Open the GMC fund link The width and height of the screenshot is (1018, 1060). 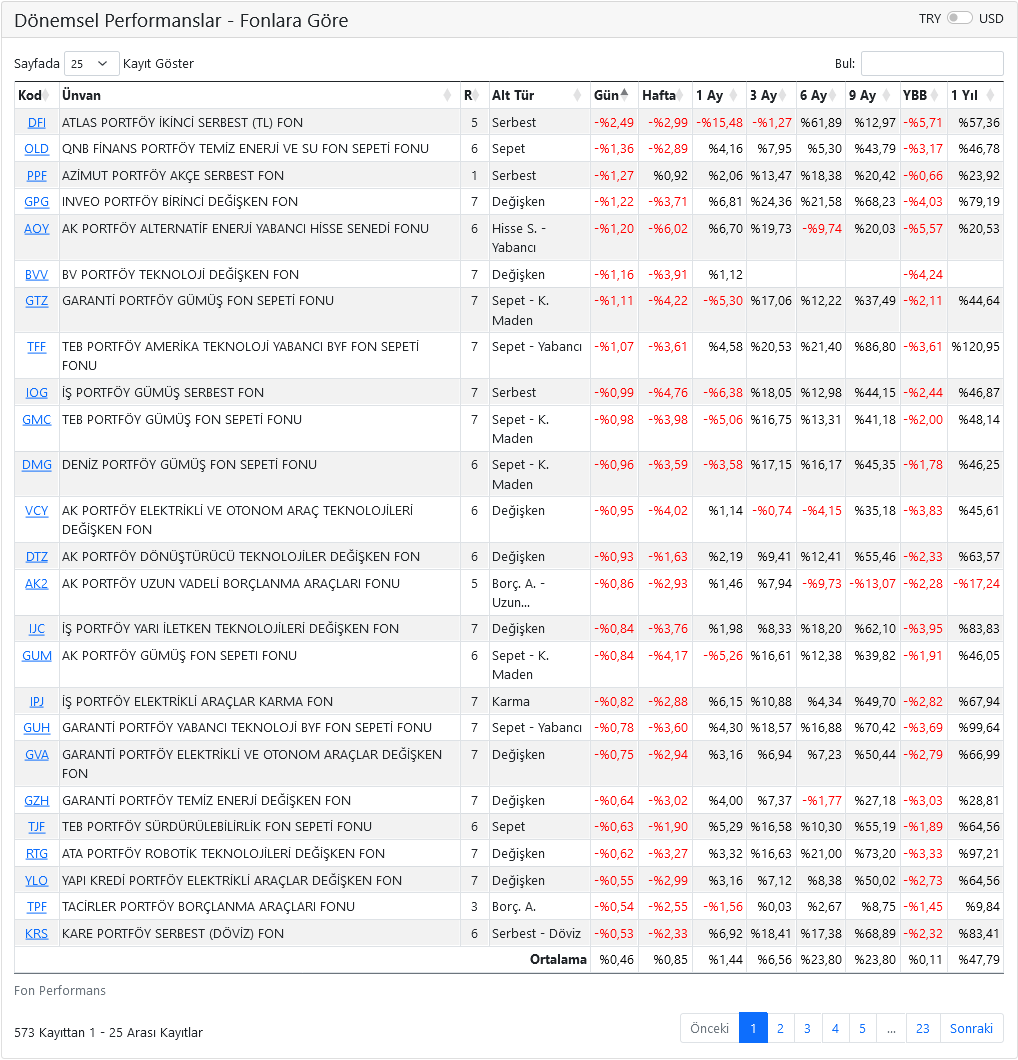[x=37, y=420]
